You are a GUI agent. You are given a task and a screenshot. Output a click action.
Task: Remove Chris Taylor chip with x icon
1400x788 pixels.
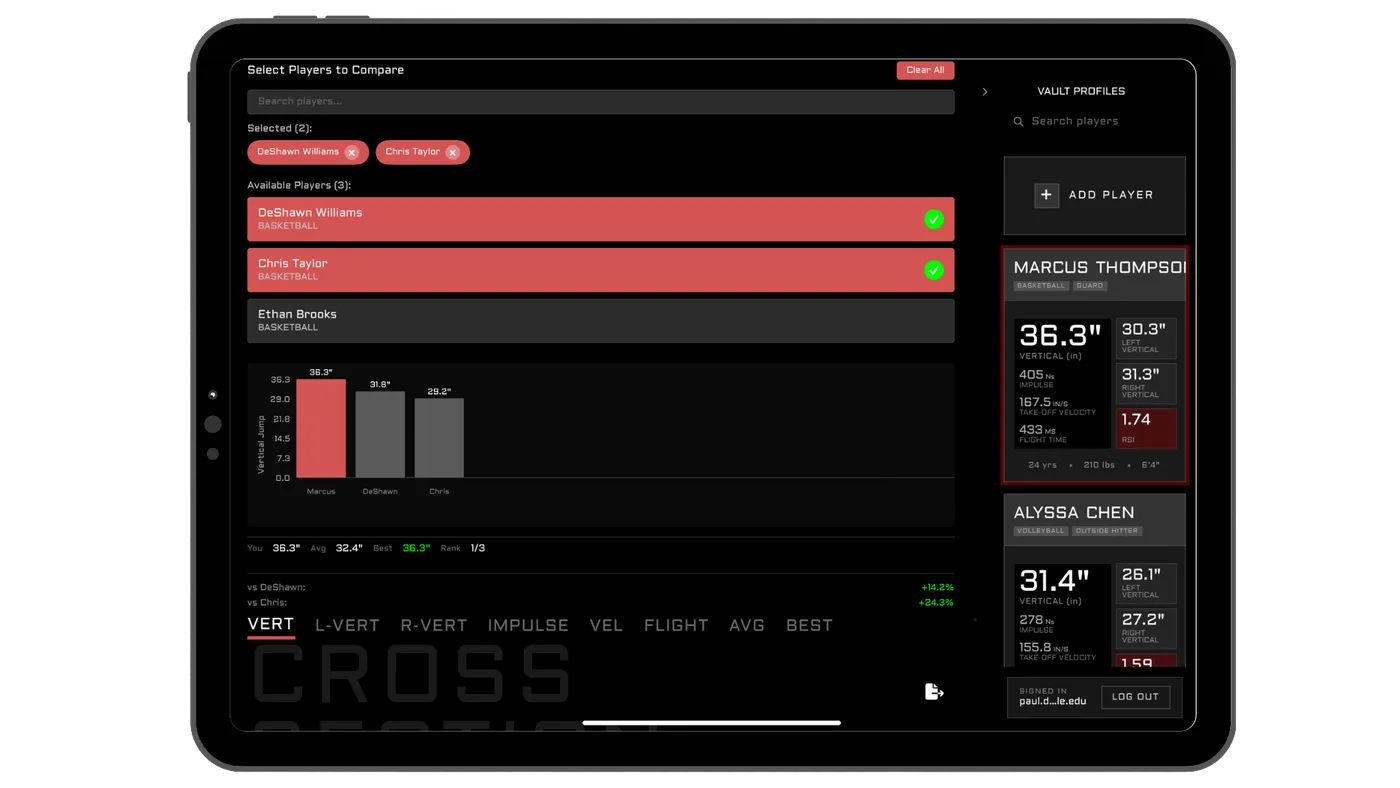(x=453, y=152)
